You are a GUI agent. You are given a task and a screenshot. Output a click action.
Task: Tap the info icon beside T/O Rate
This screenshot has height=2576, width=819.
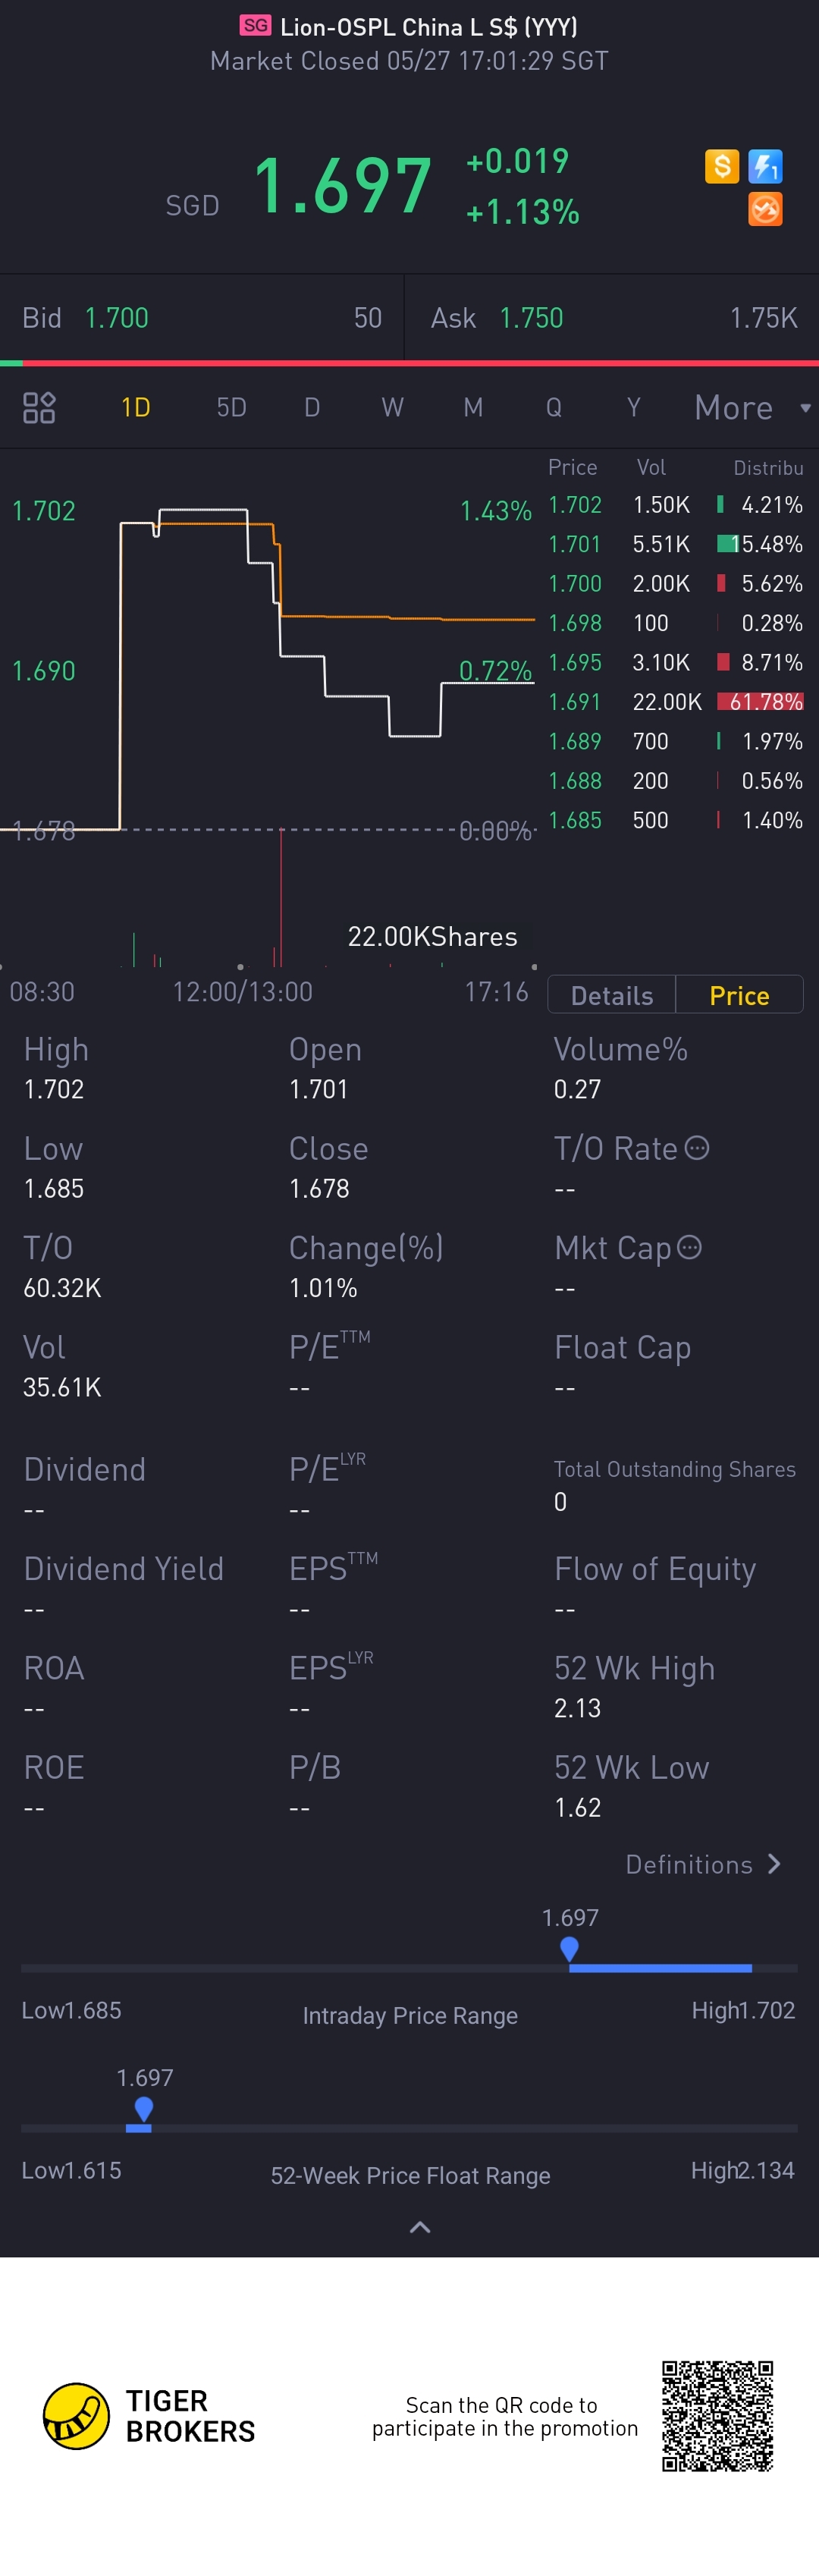click(697, 1148)
